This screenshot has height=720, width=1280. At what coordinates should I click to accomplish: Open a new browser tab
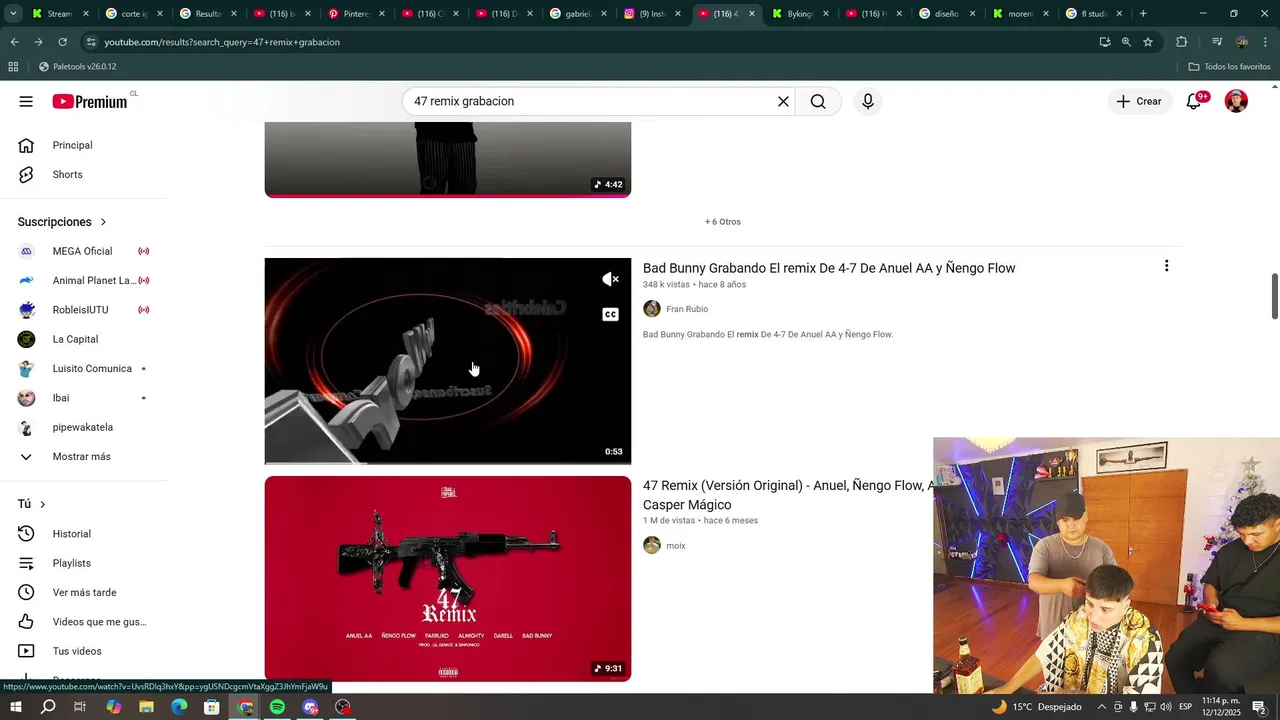tap(1143, 14)
